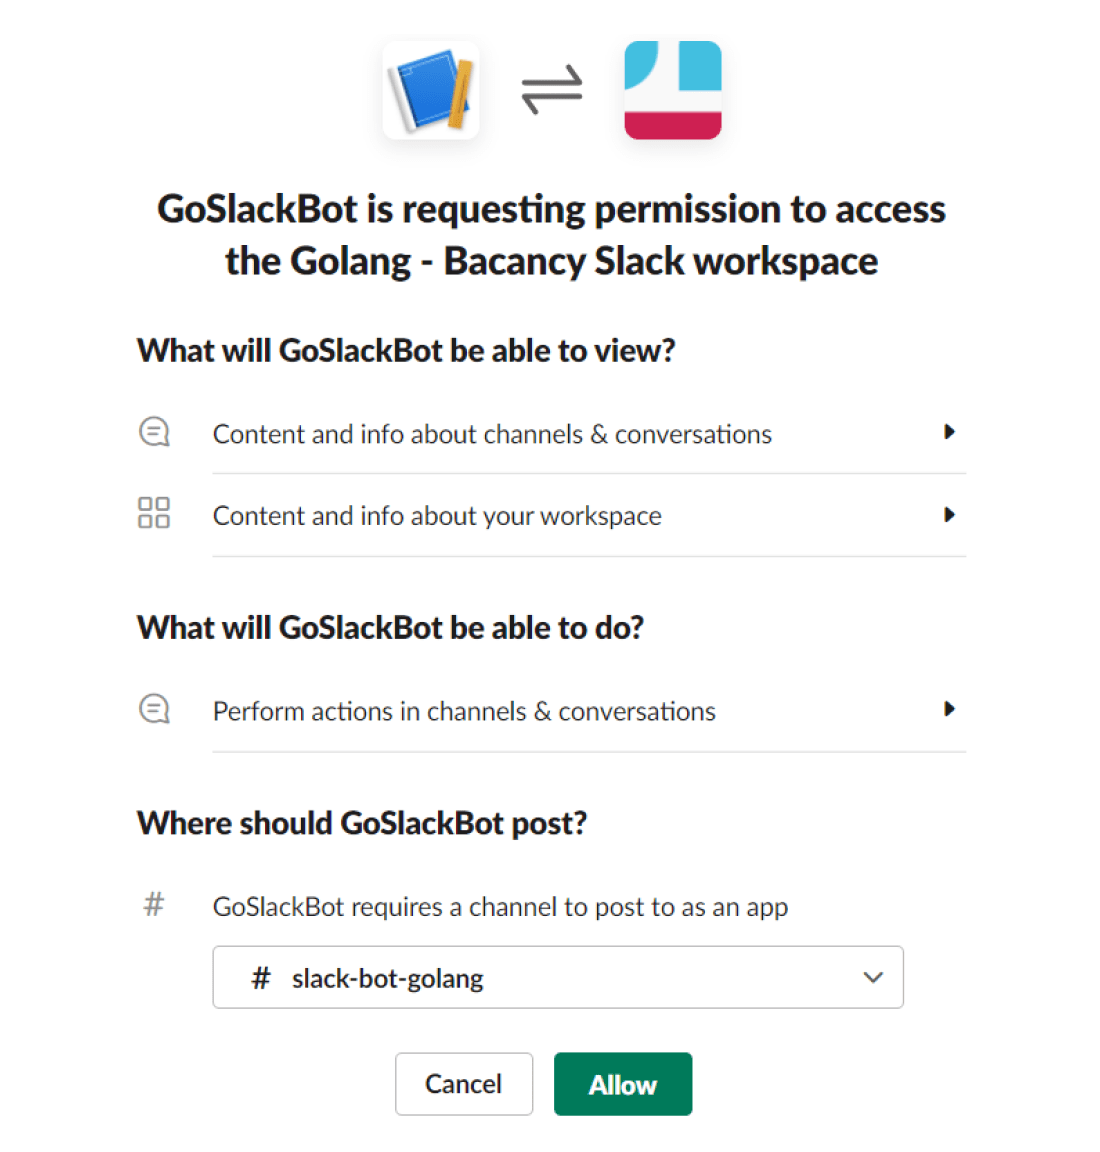Cancel the permission request
The width and height of the screenshot is (1100, 1152).
464,1084
